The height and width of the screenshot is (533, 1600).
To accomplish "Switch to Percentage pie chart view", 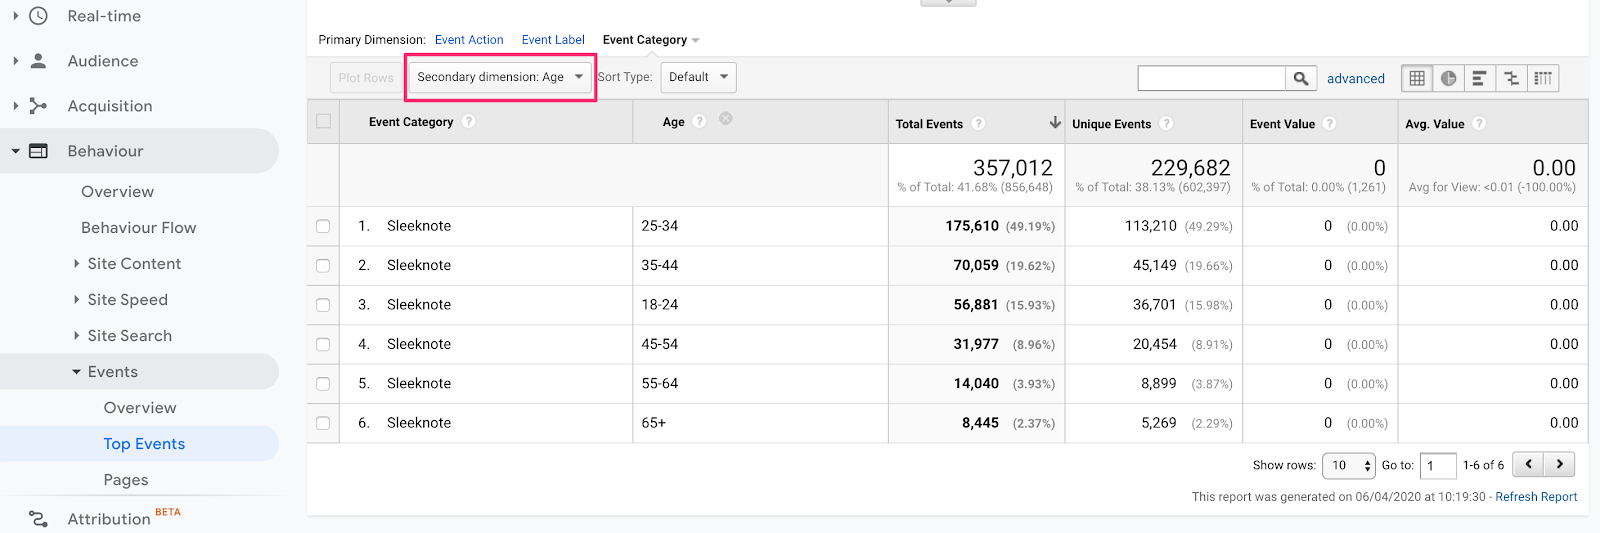I will [x=1448, y=78].
